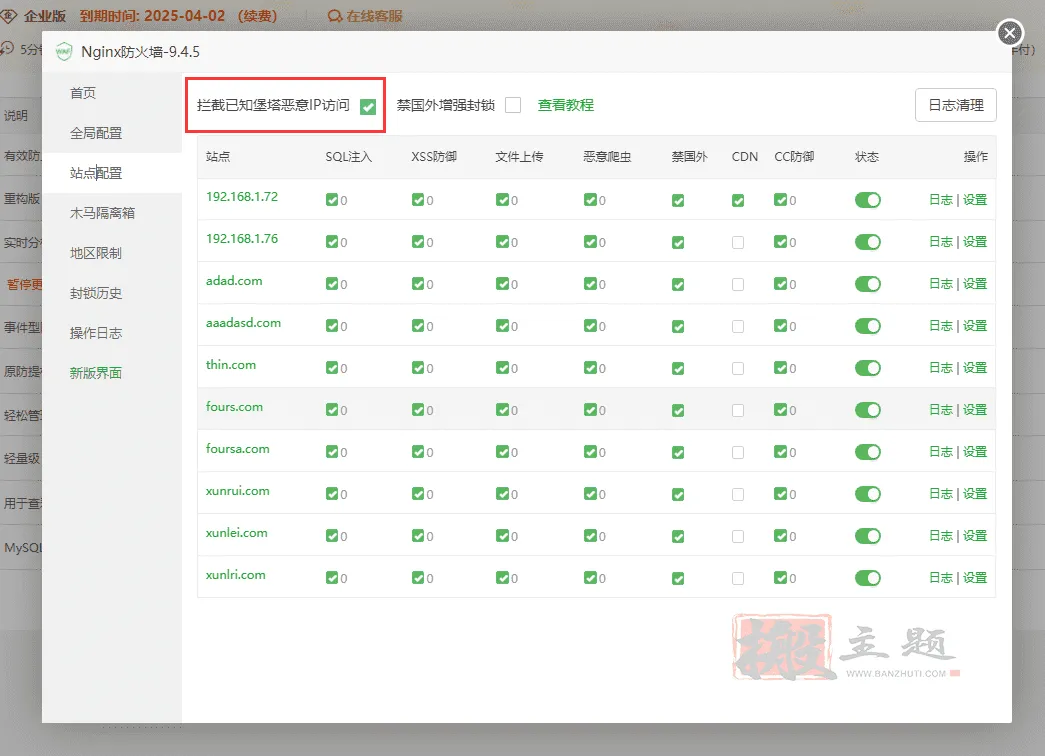Toggle SQL注入 checkbox for xunlri.com
Image resolution: width=1045 pixels, height=756 pixels.
[332, 577]
